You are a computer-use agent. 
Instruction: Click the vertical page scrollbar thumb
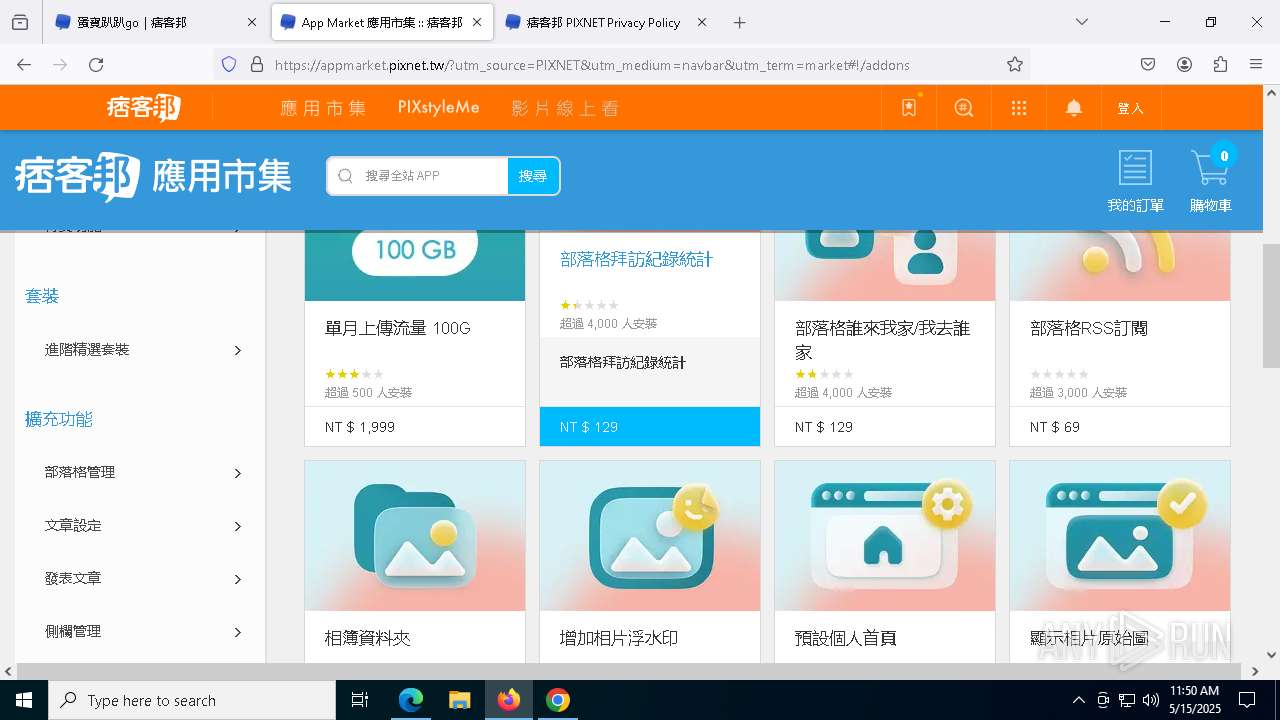pyautogui.click(x=1271, y=305)
